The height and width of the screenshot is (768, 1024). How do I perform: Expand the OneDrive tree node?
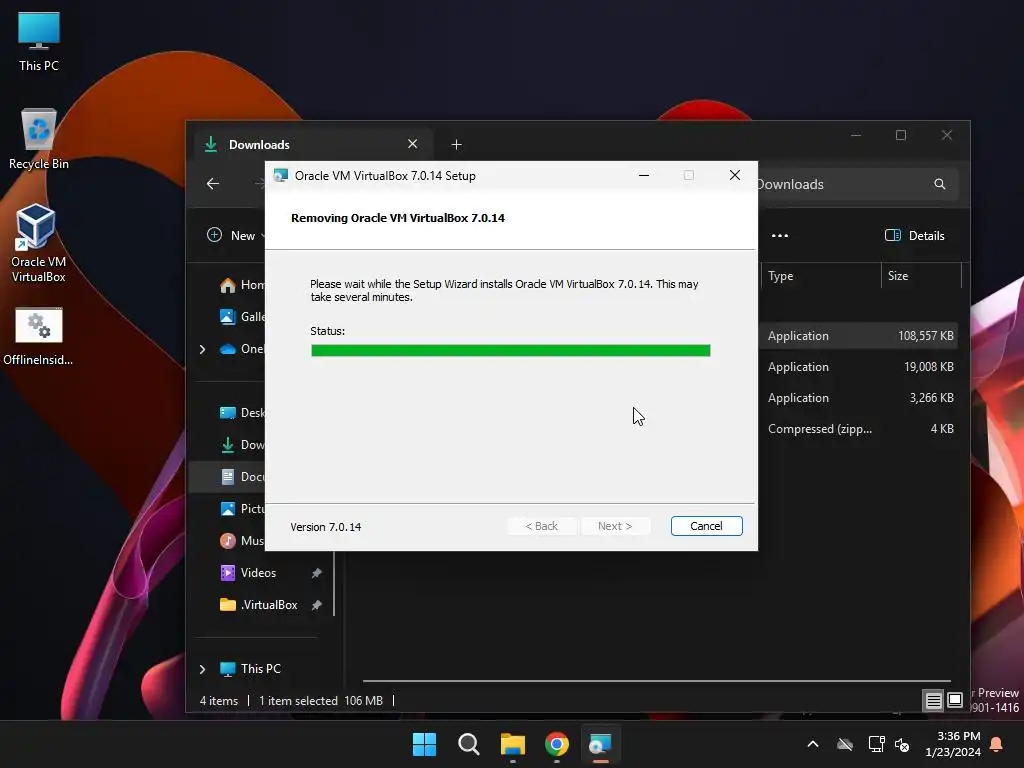click(202, 349)
